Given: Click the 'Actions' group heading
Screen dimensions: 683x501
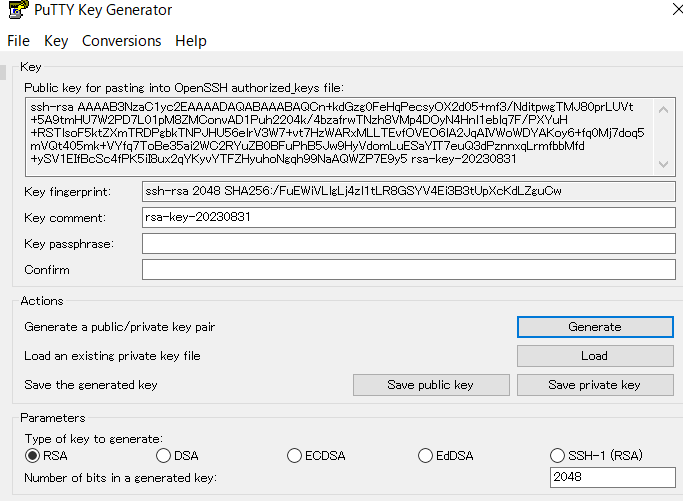Looking at the screenshot, I should pos(42,301).
